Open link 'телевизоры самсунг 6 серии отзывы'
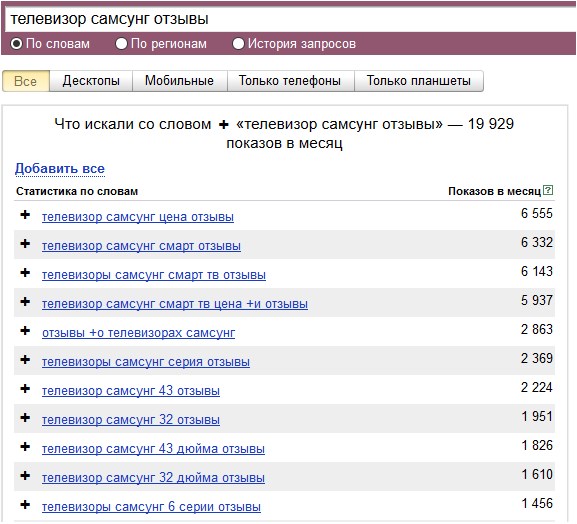The image size is (577, 524). coord(151,507)
